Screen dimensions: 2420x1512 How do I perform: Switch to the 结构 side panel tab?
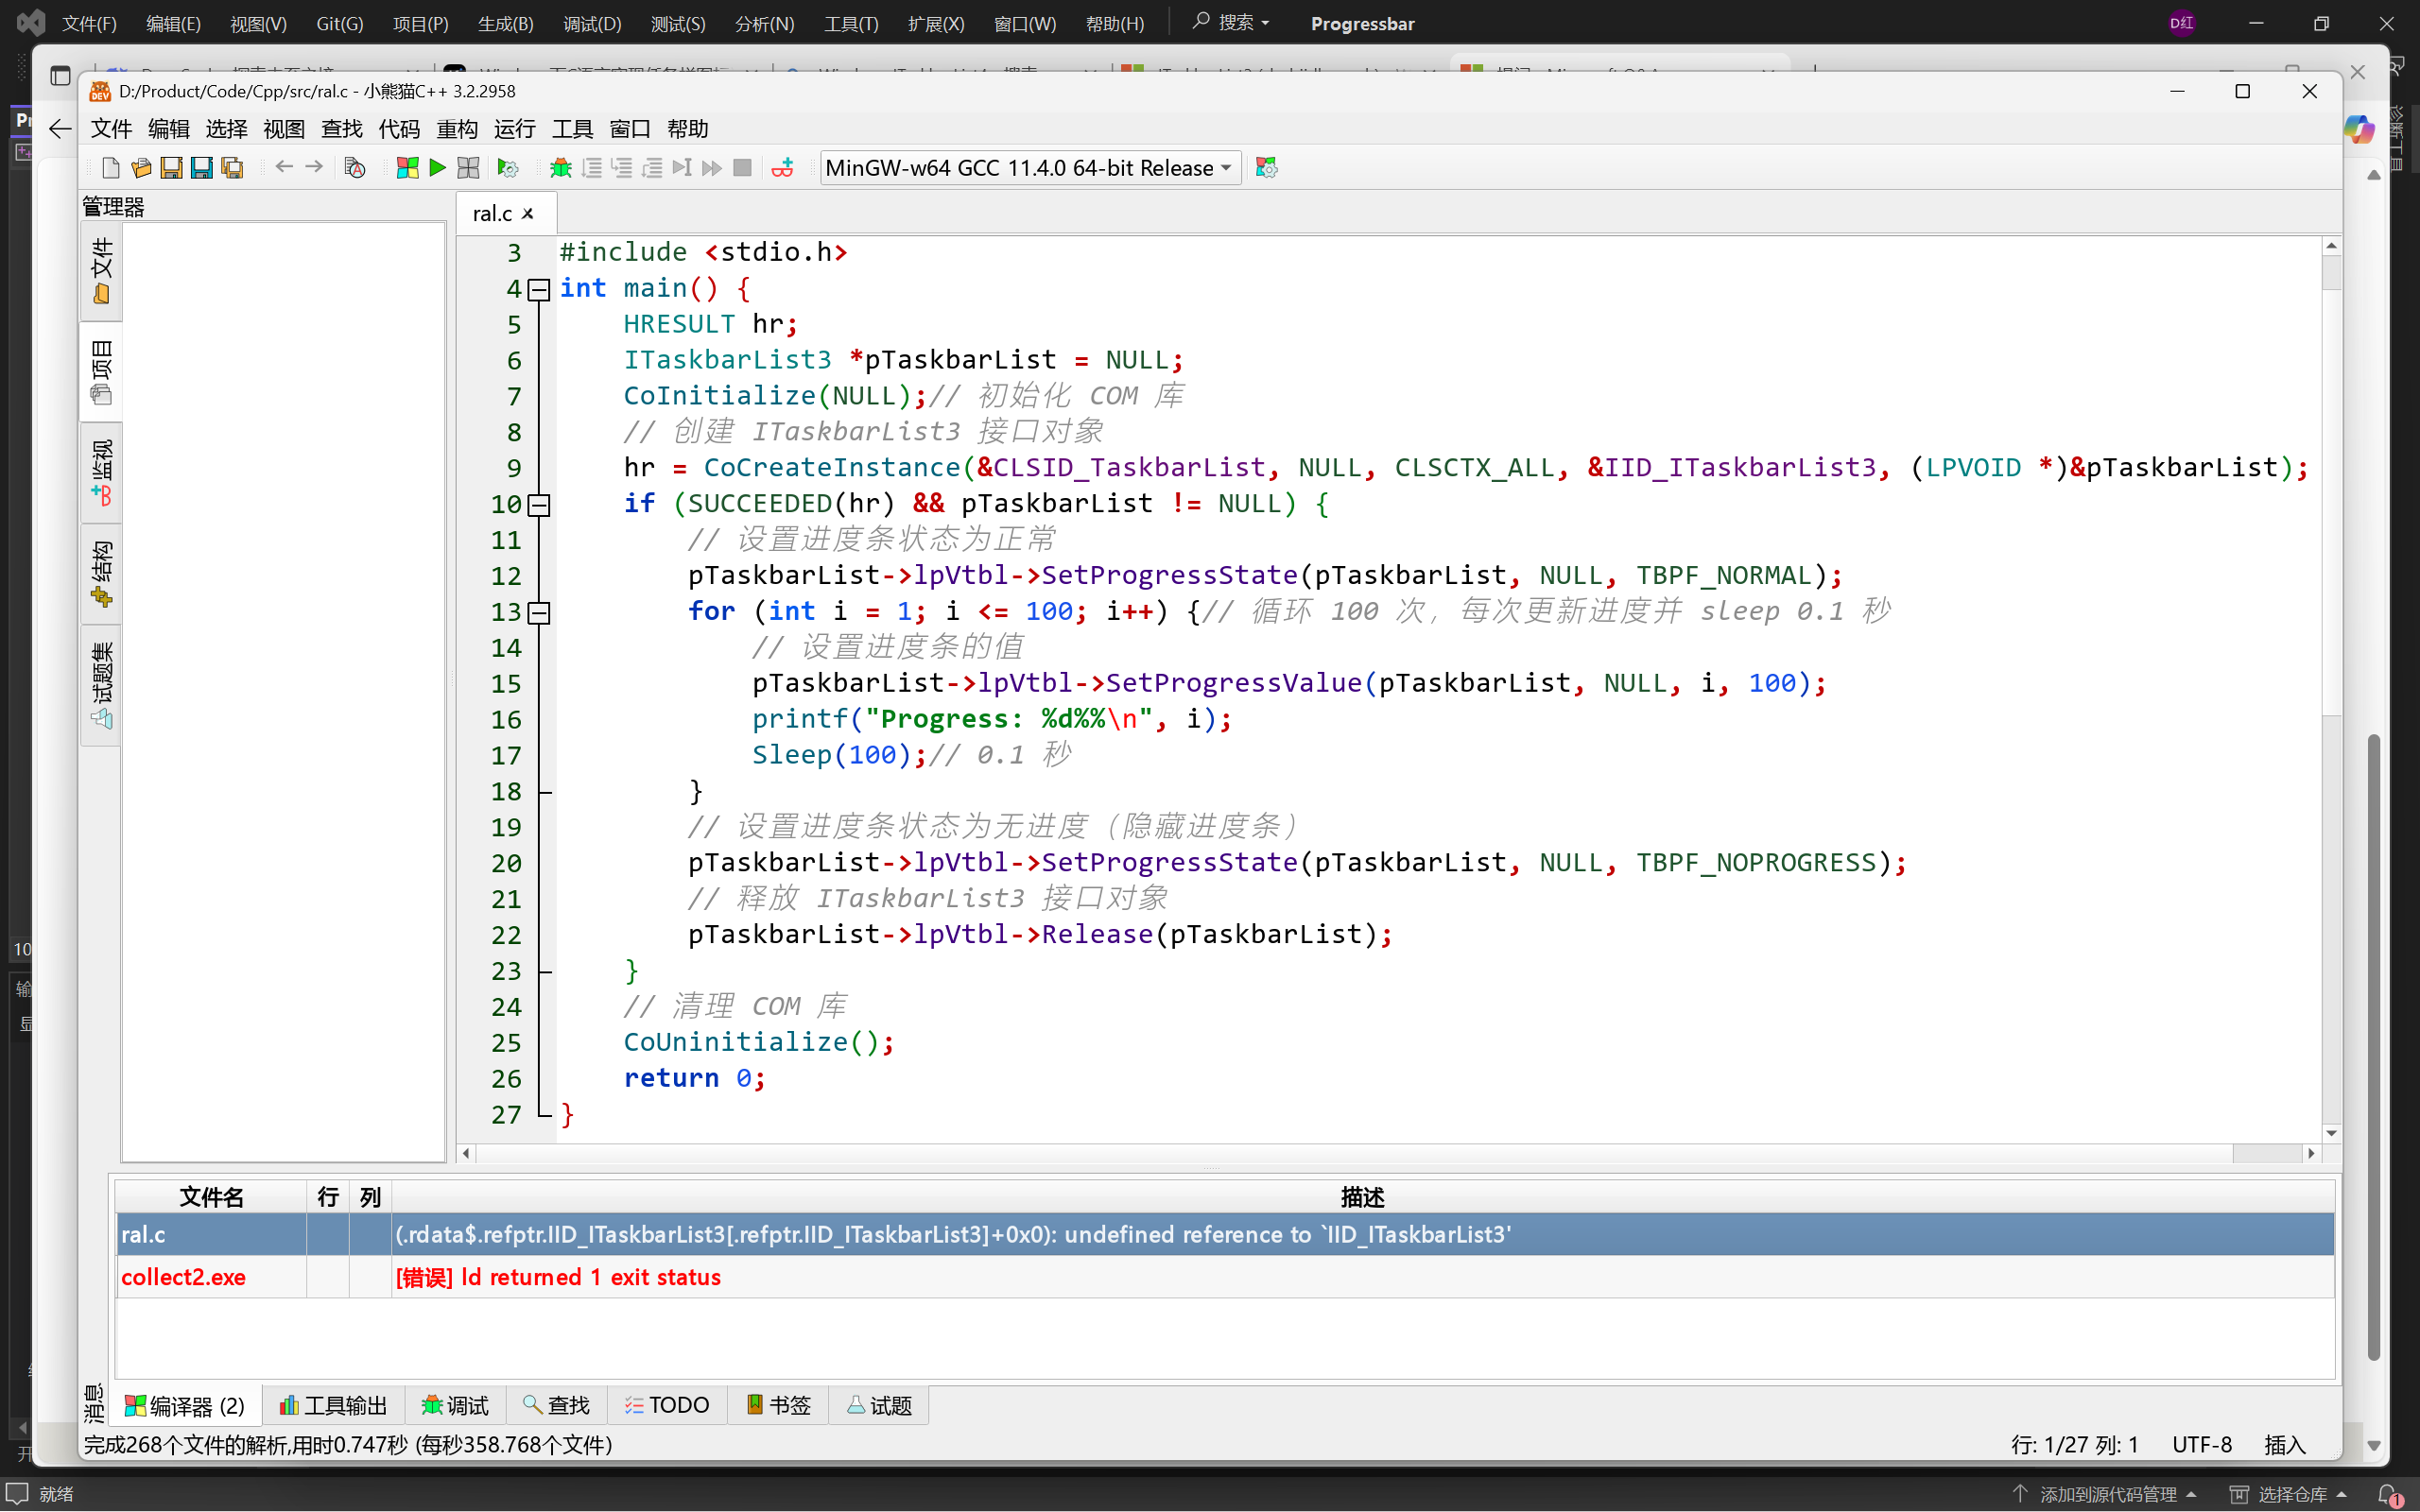click(x=101, y=574)
